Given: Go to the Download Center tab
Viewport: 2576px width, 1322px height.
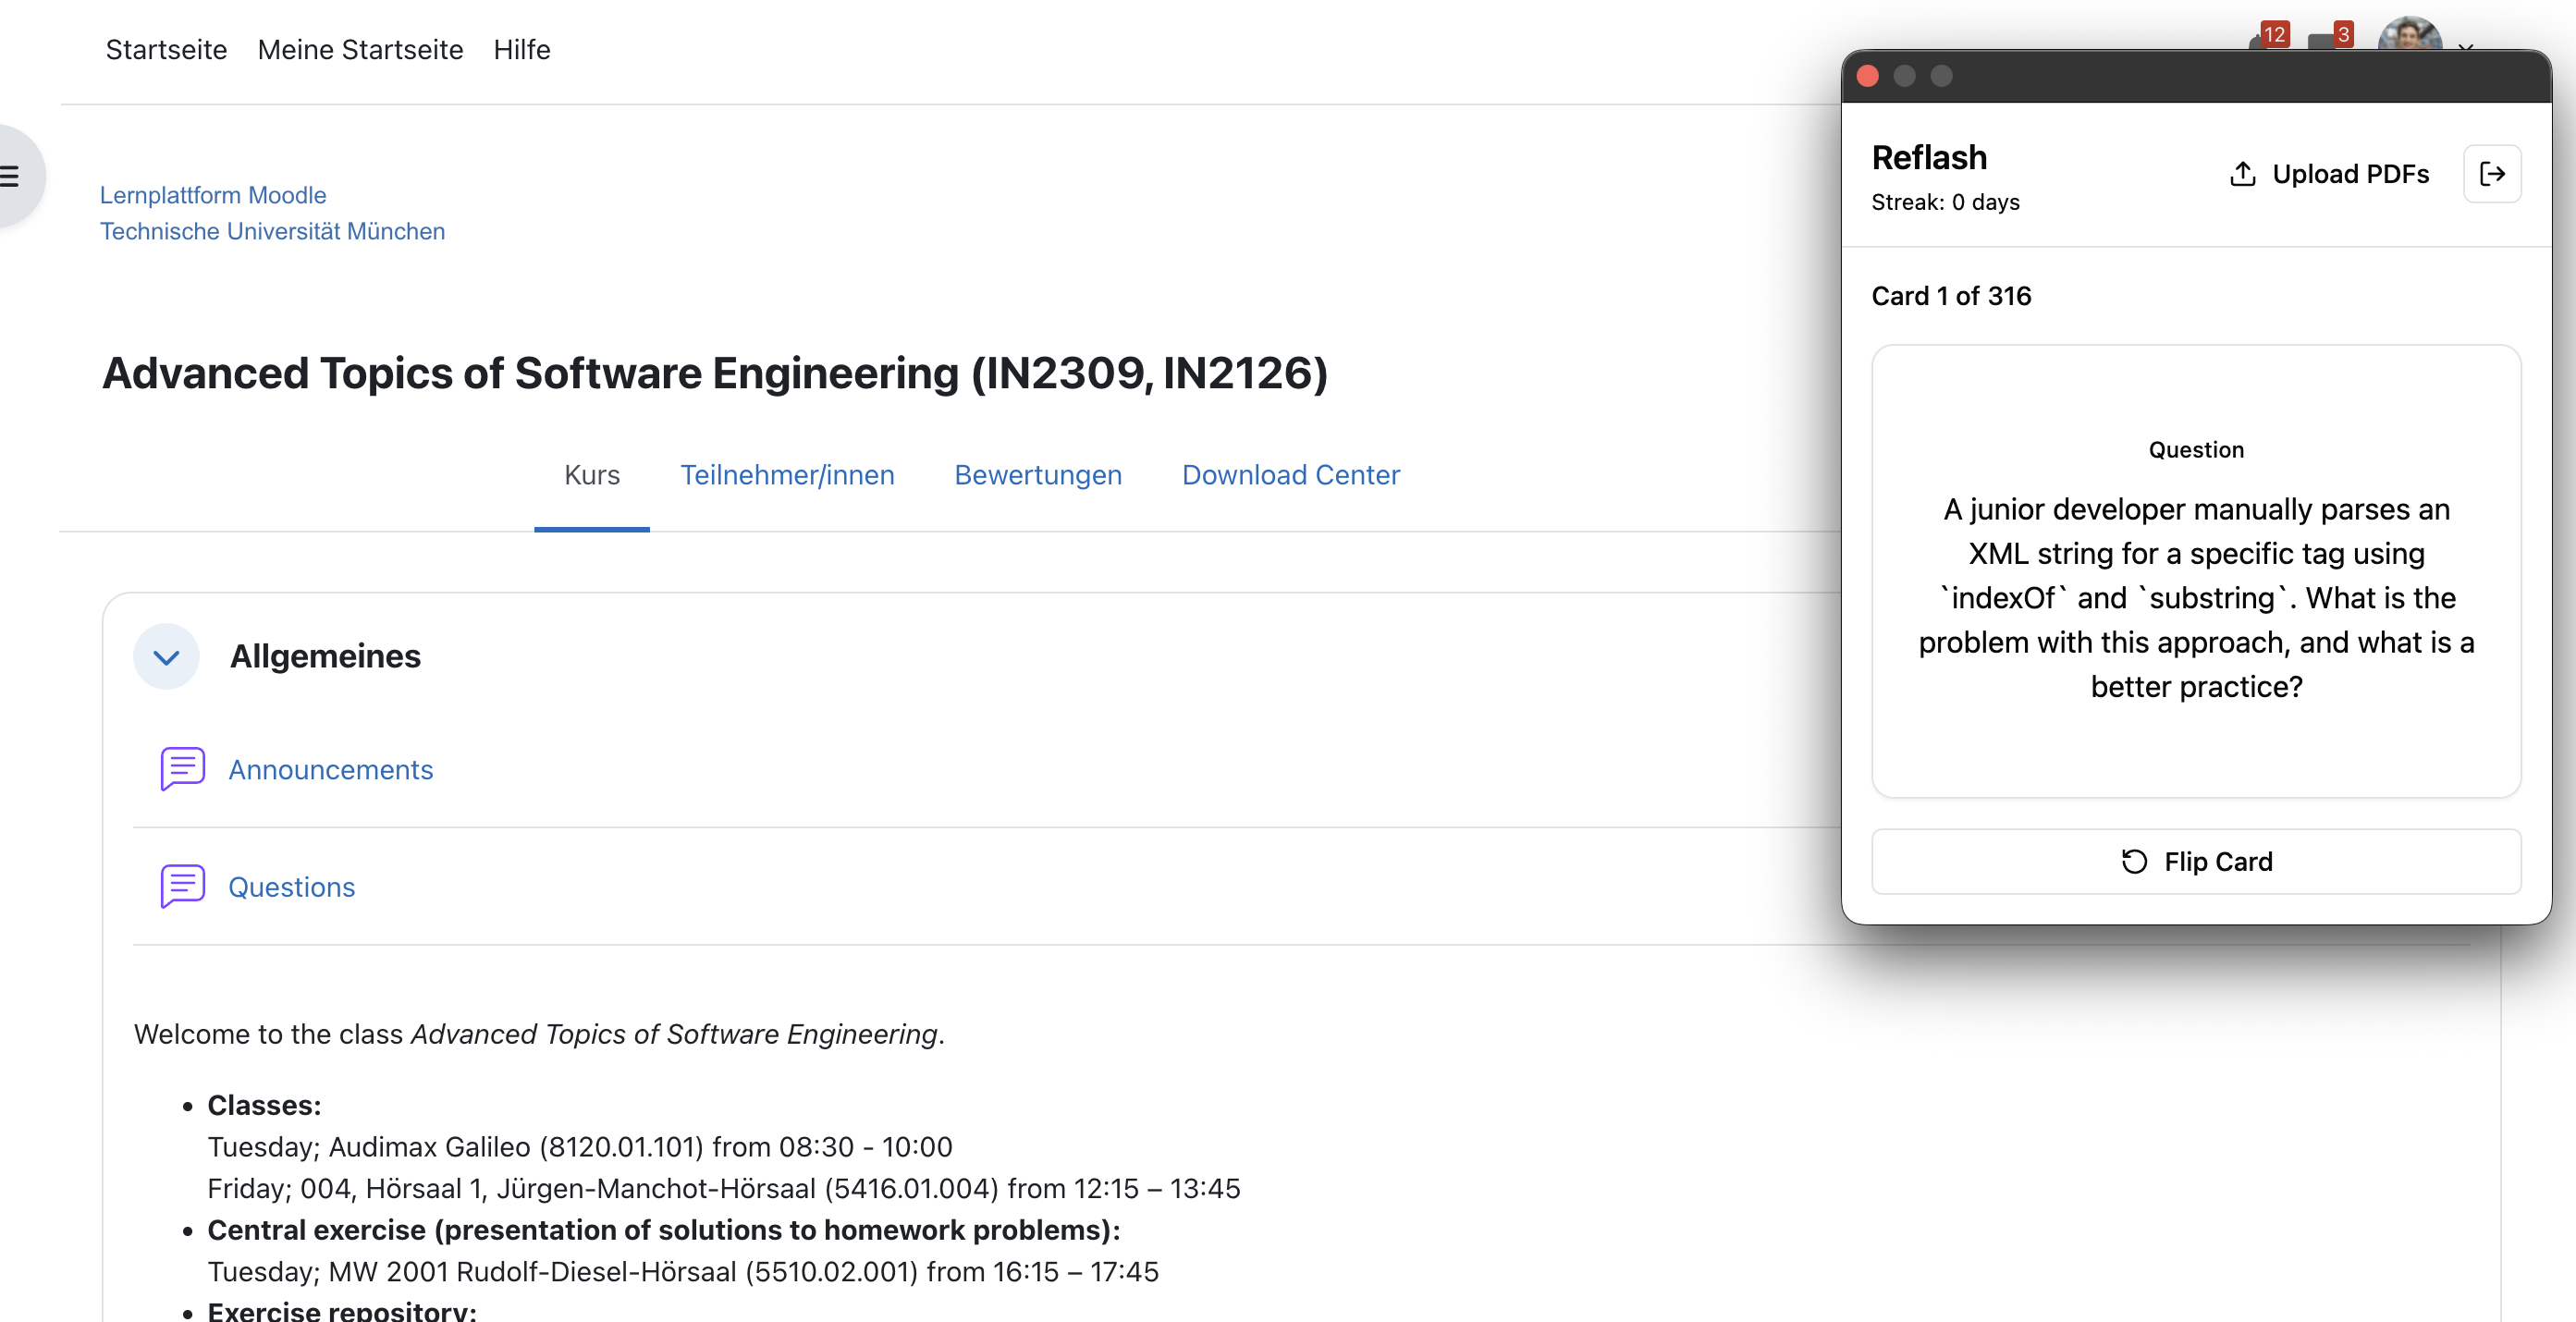Looking at the screenshot, I should point(1290,475).
